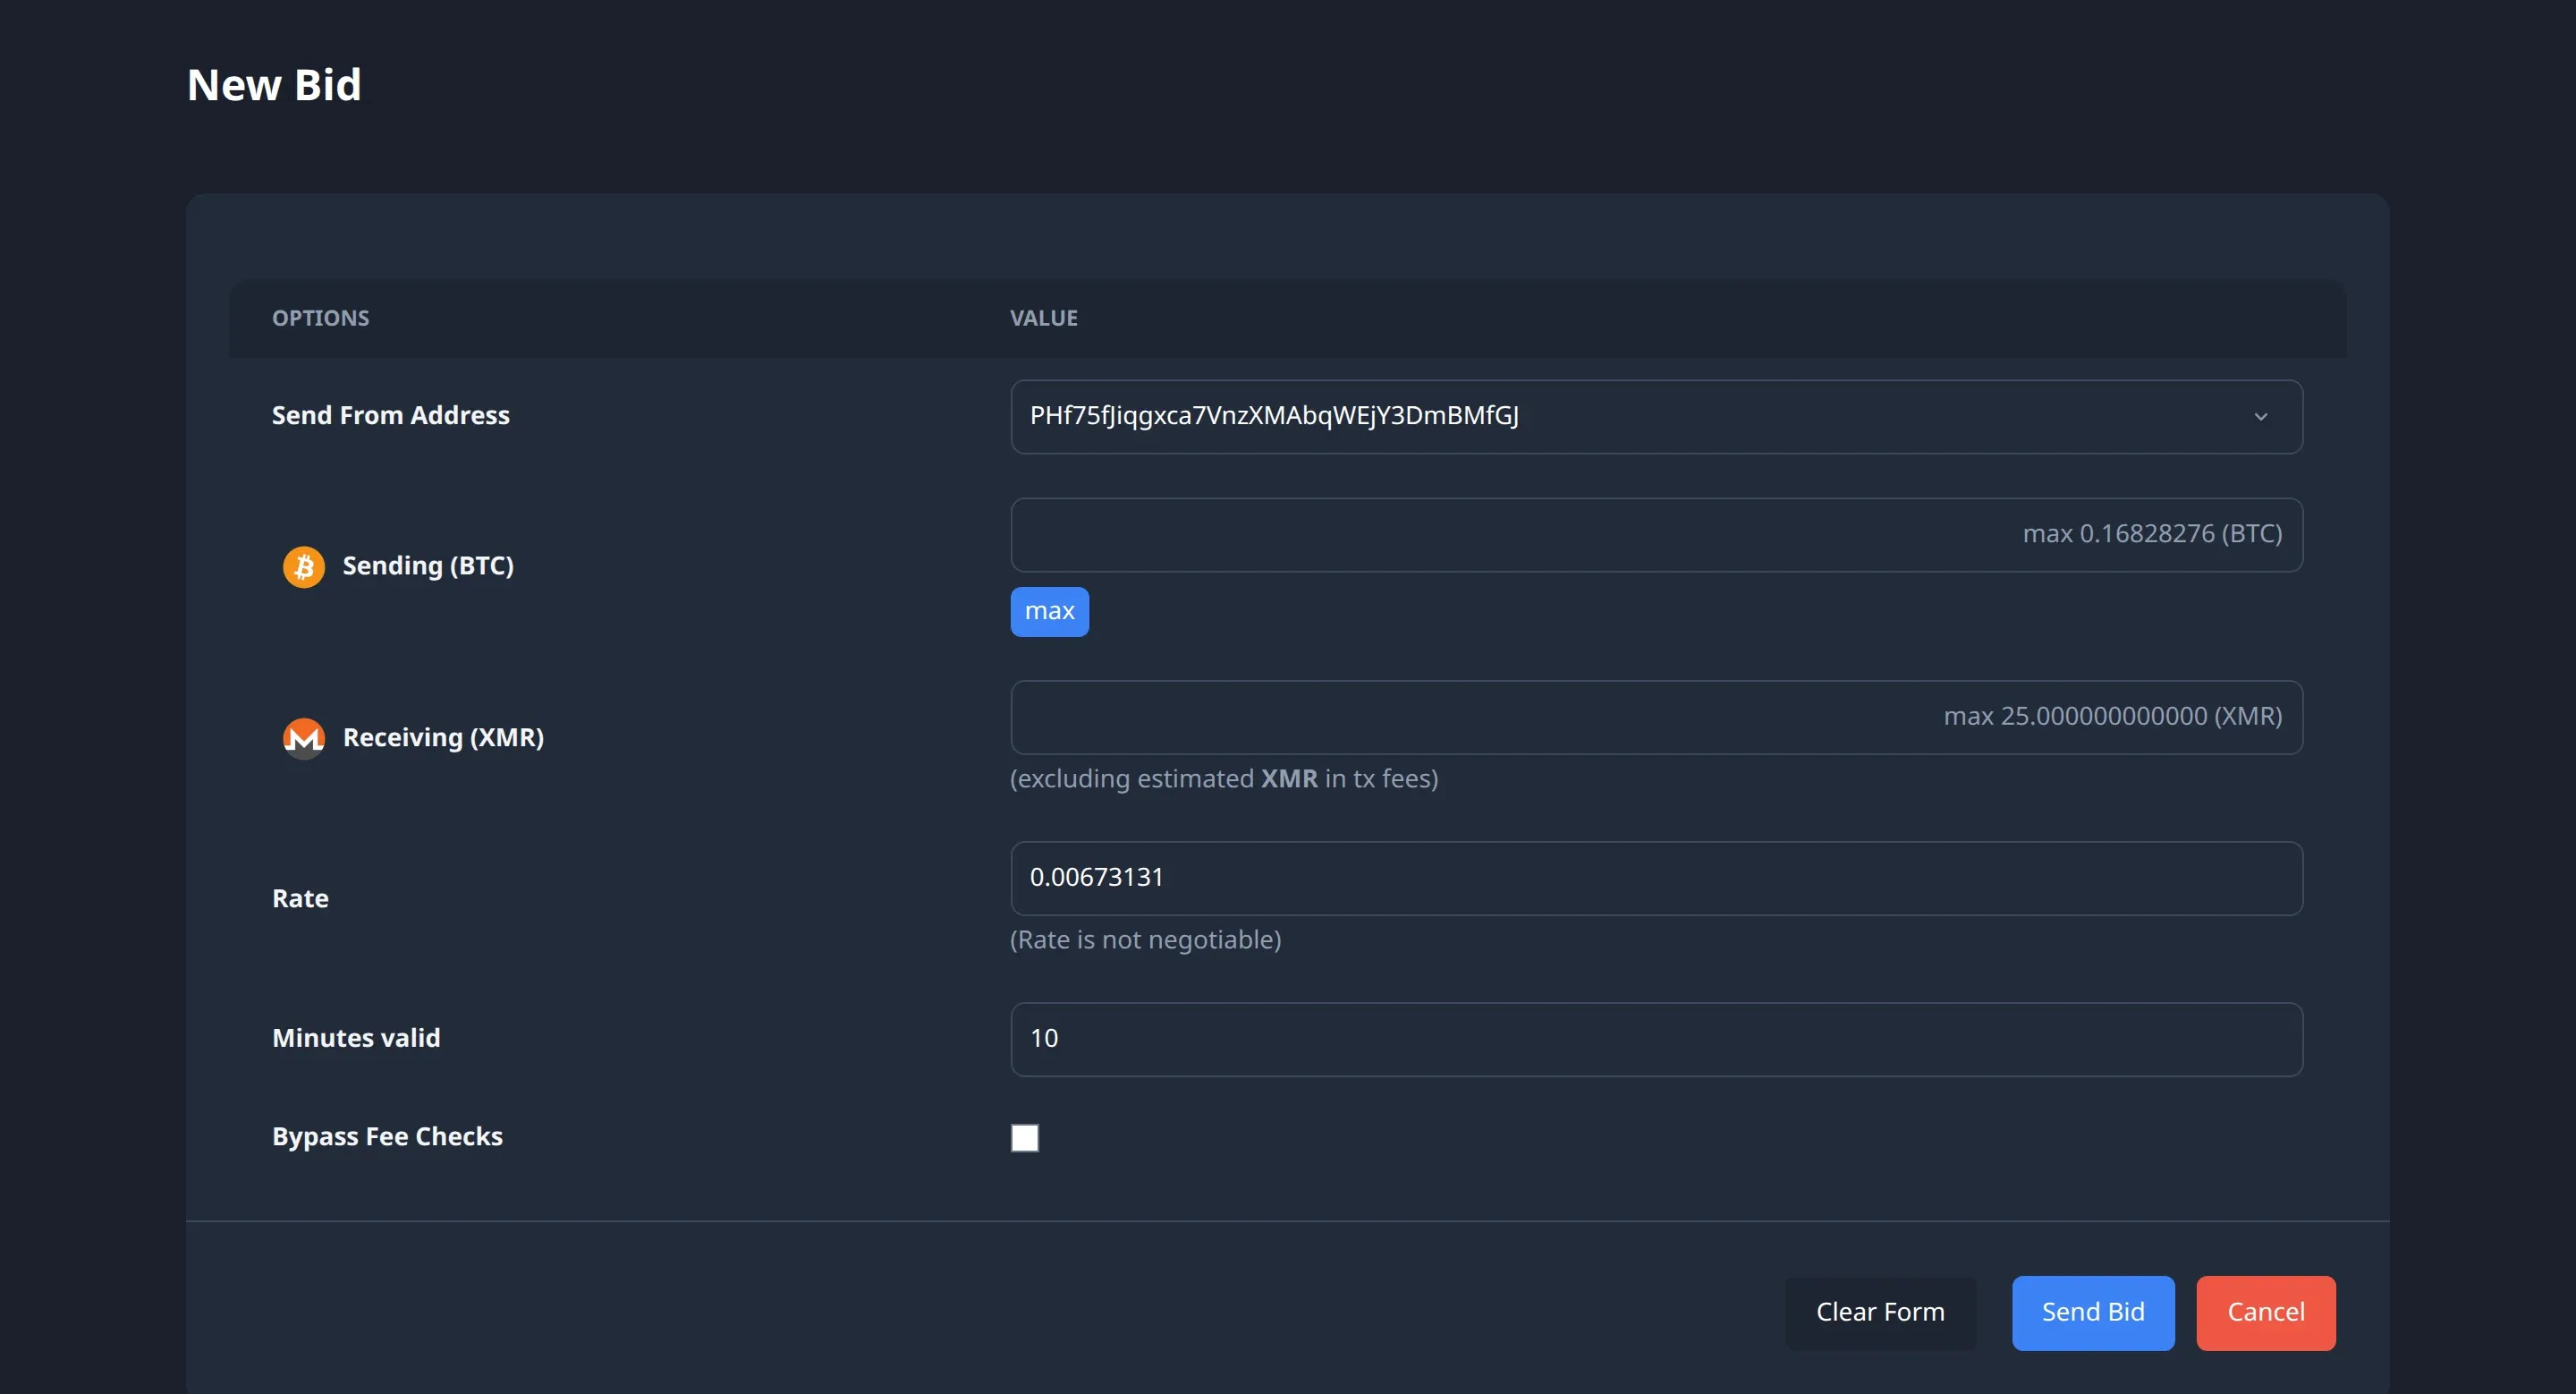Click the Send From Address label
Screen dimensions: 2576x1394
[x=390, y=415]
